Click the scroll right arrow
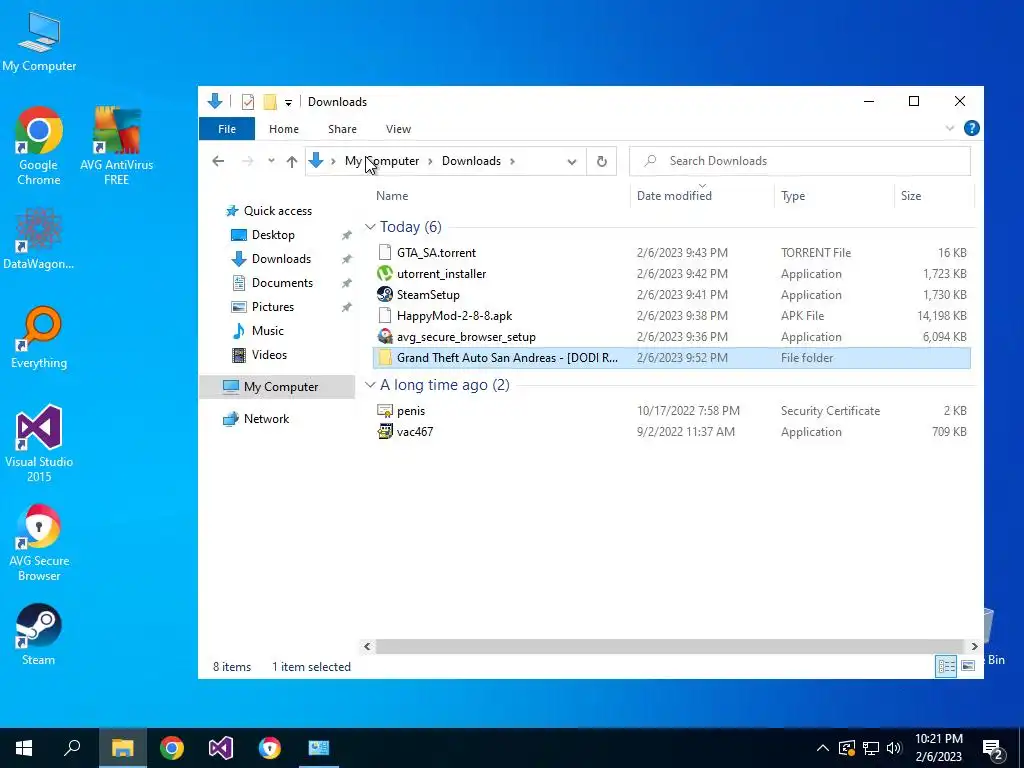The image size is (1024, 768). pos(974,647)
